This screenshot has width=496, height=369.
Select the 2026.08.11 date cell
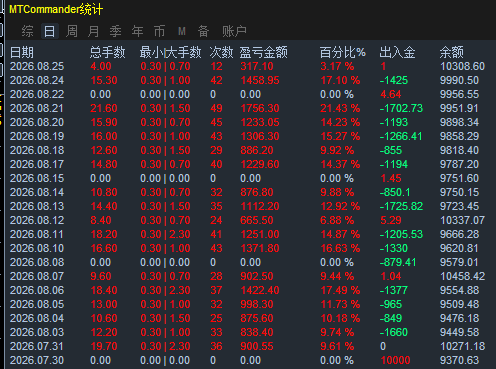(37, 234)
